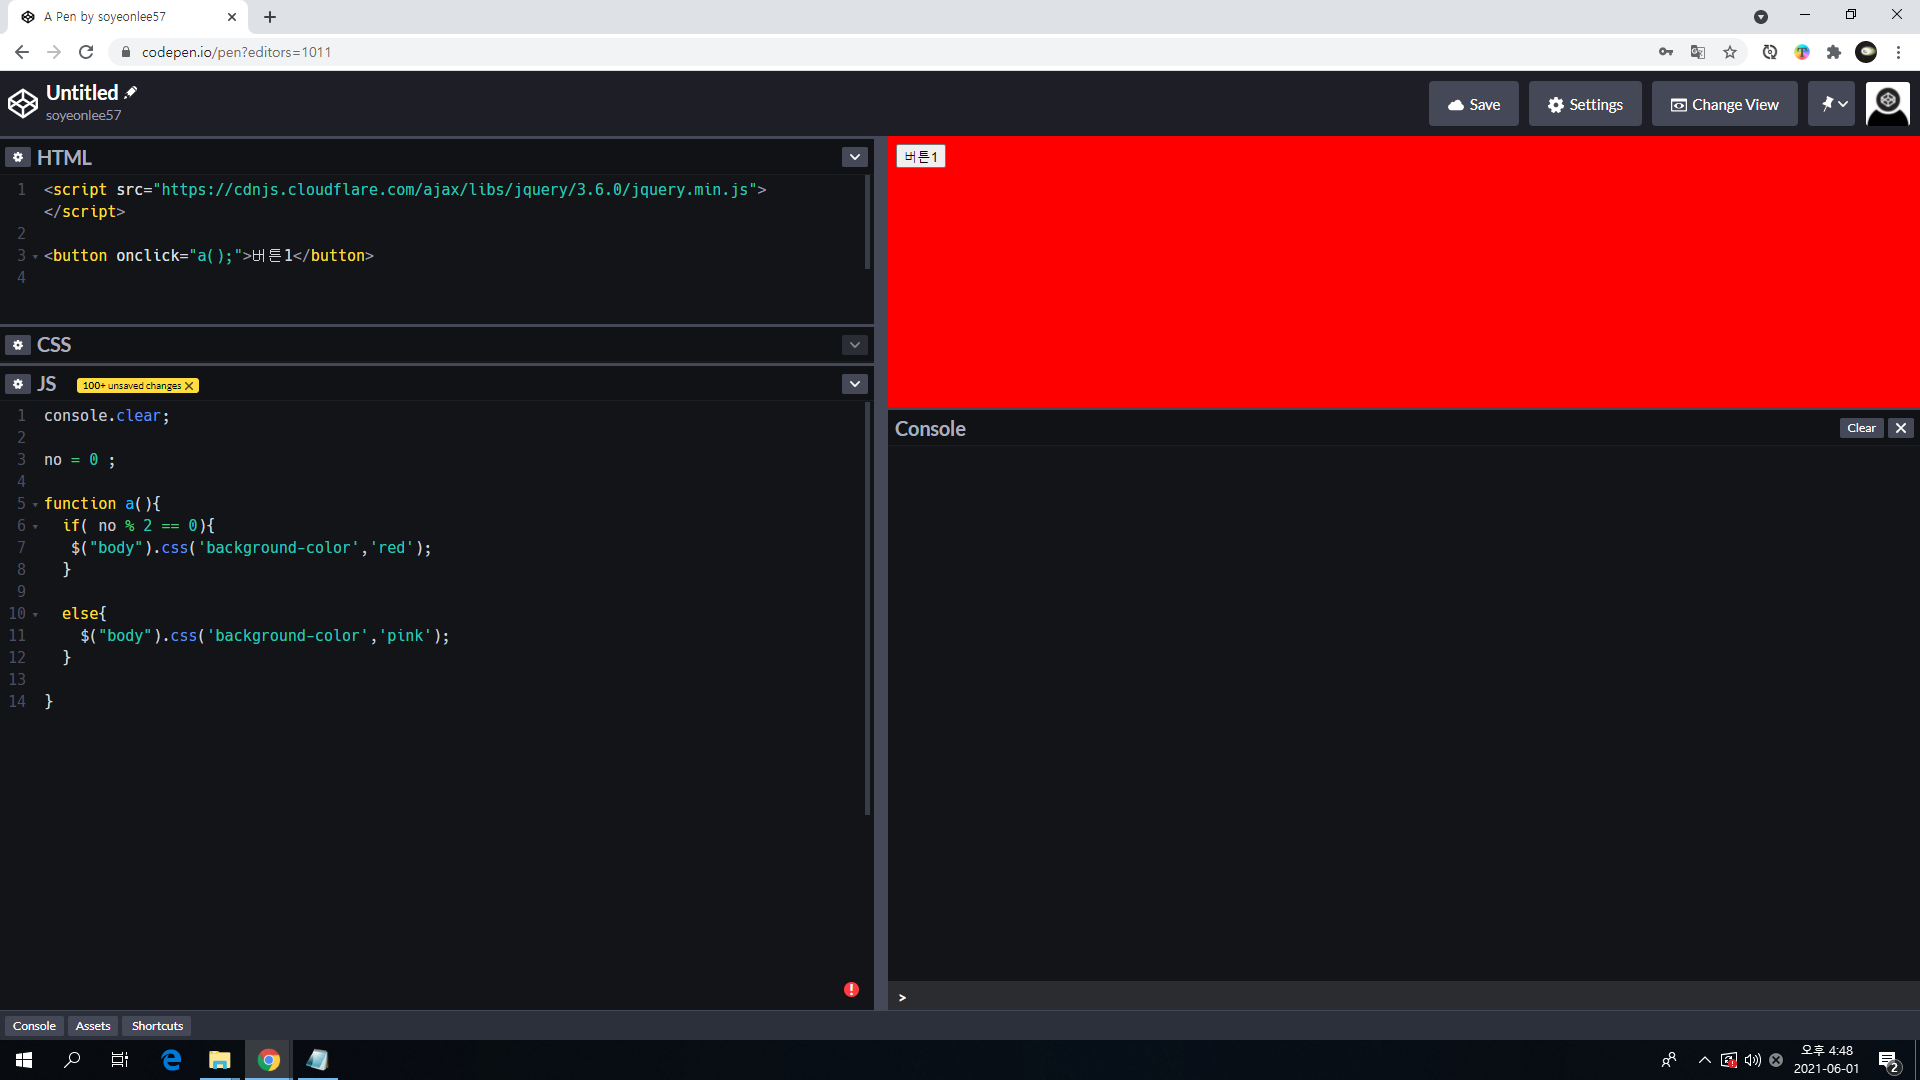
Task: Toggle fold arrow on else line
Action: (35, 615)
